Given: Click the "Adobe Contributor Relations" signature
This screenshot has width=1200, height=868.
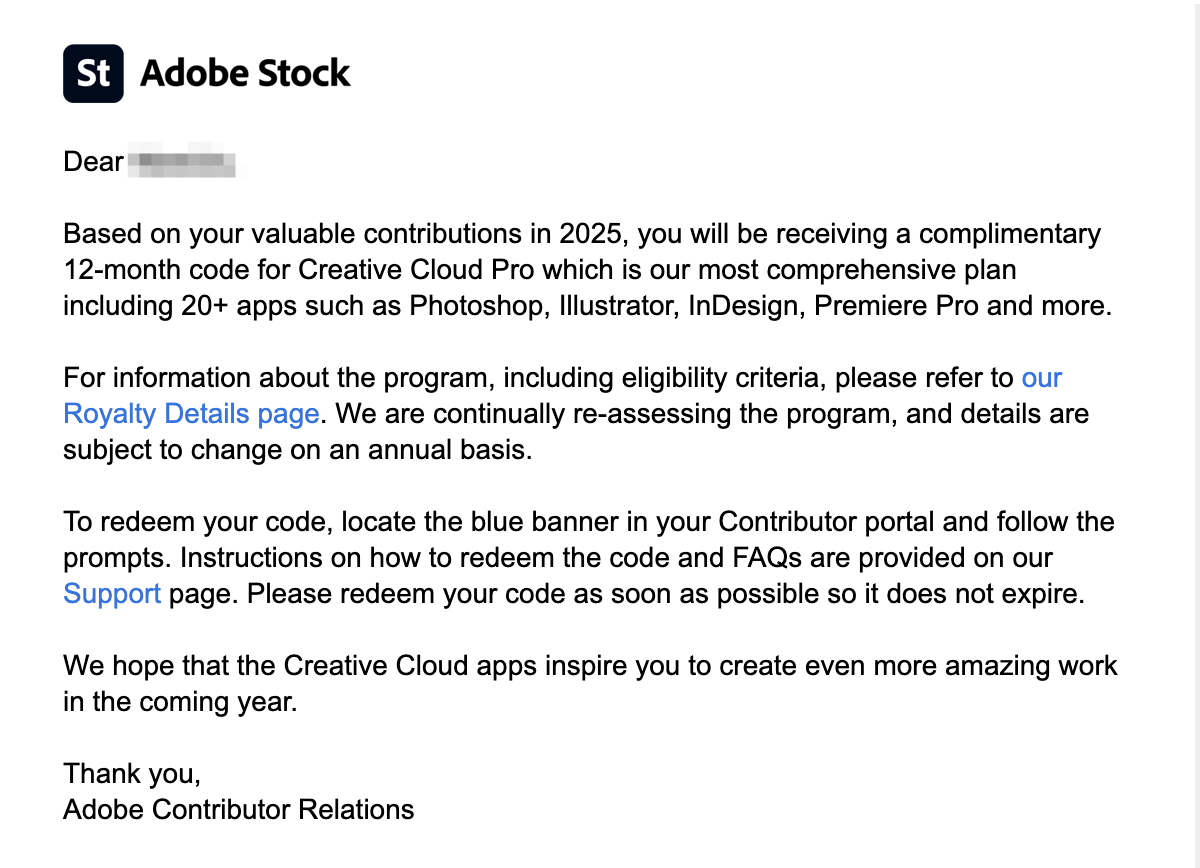Looking at the screenshot, I should pyautogui.click(x=238, y=809).
